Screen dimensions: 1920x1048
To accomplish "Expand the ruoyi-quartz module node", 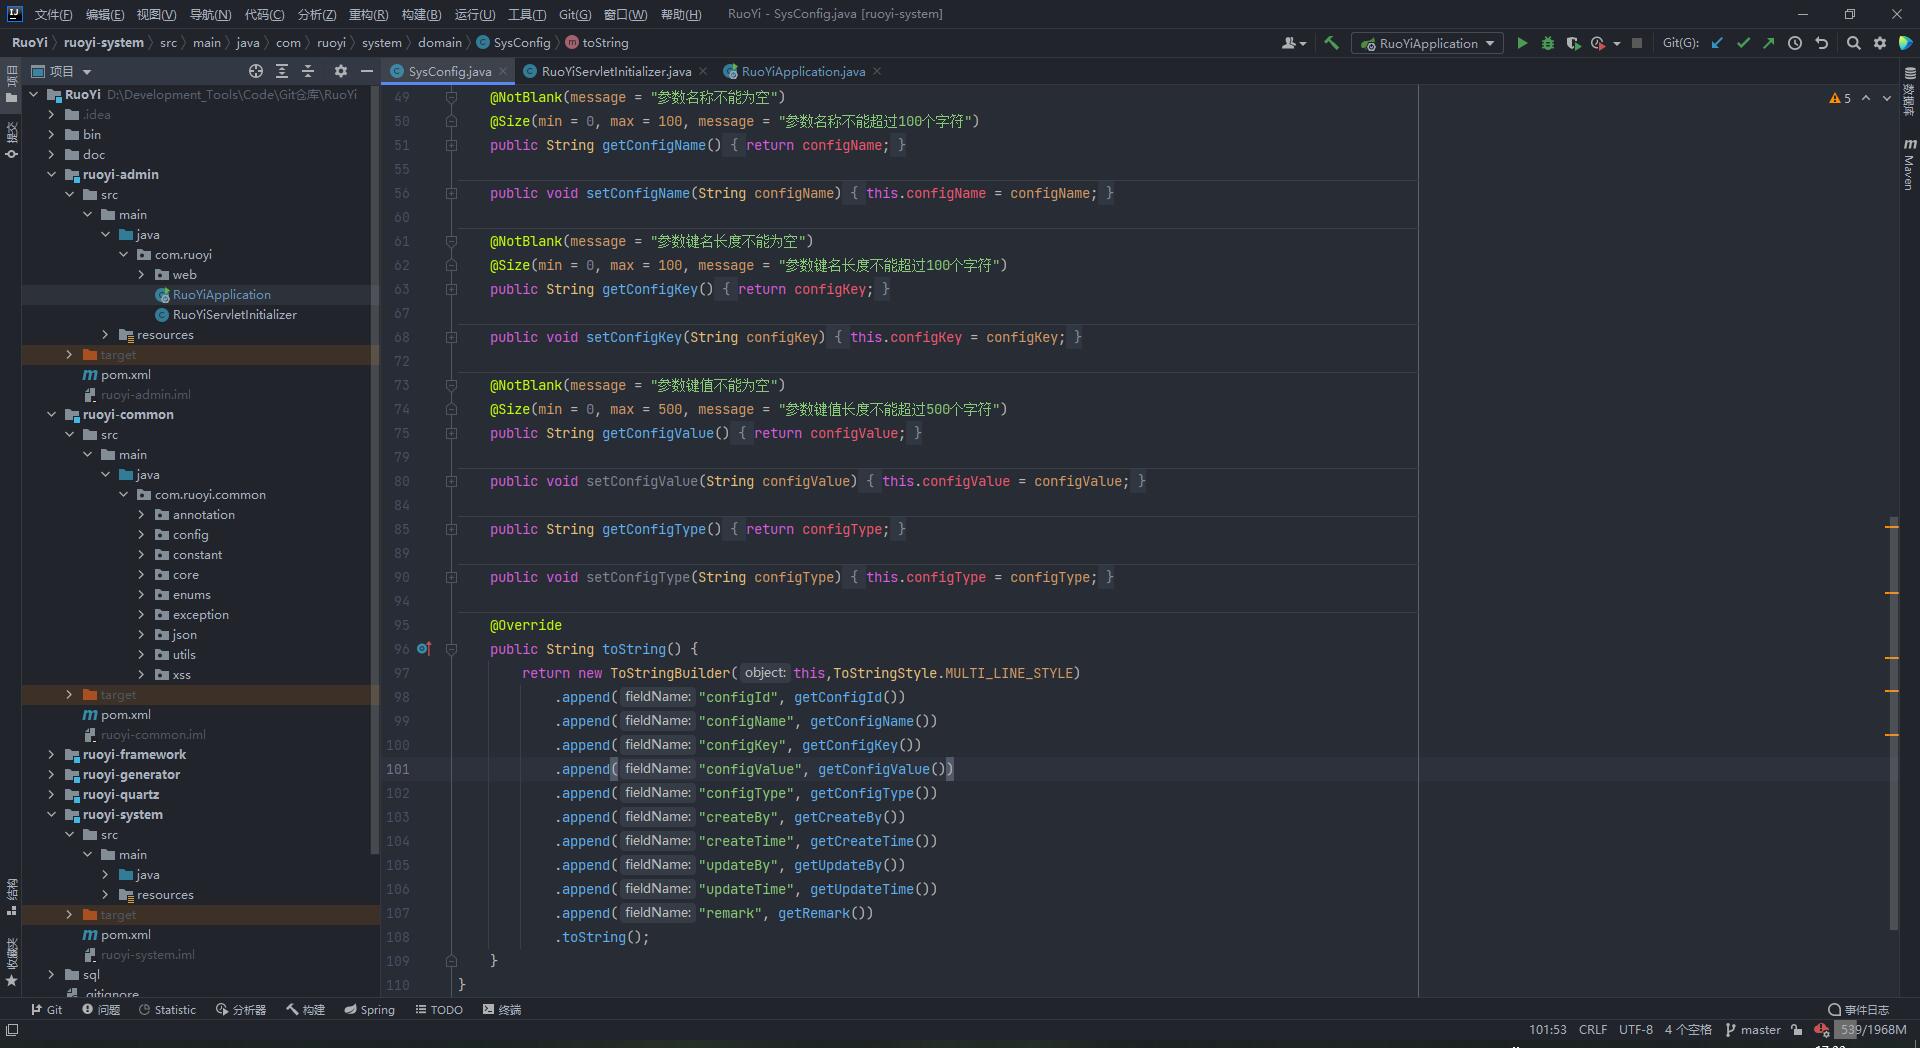I will tap(52, 795).
